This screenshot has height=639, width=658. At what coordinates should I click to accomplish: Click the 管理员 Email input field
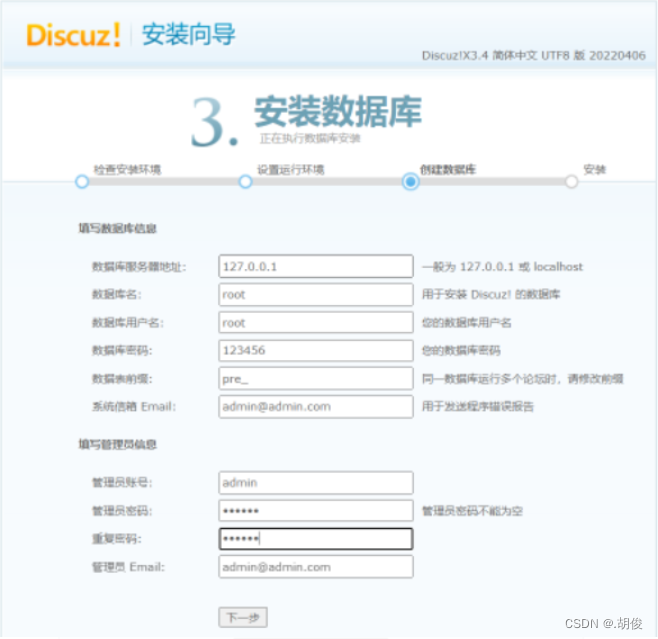(316, 567)
